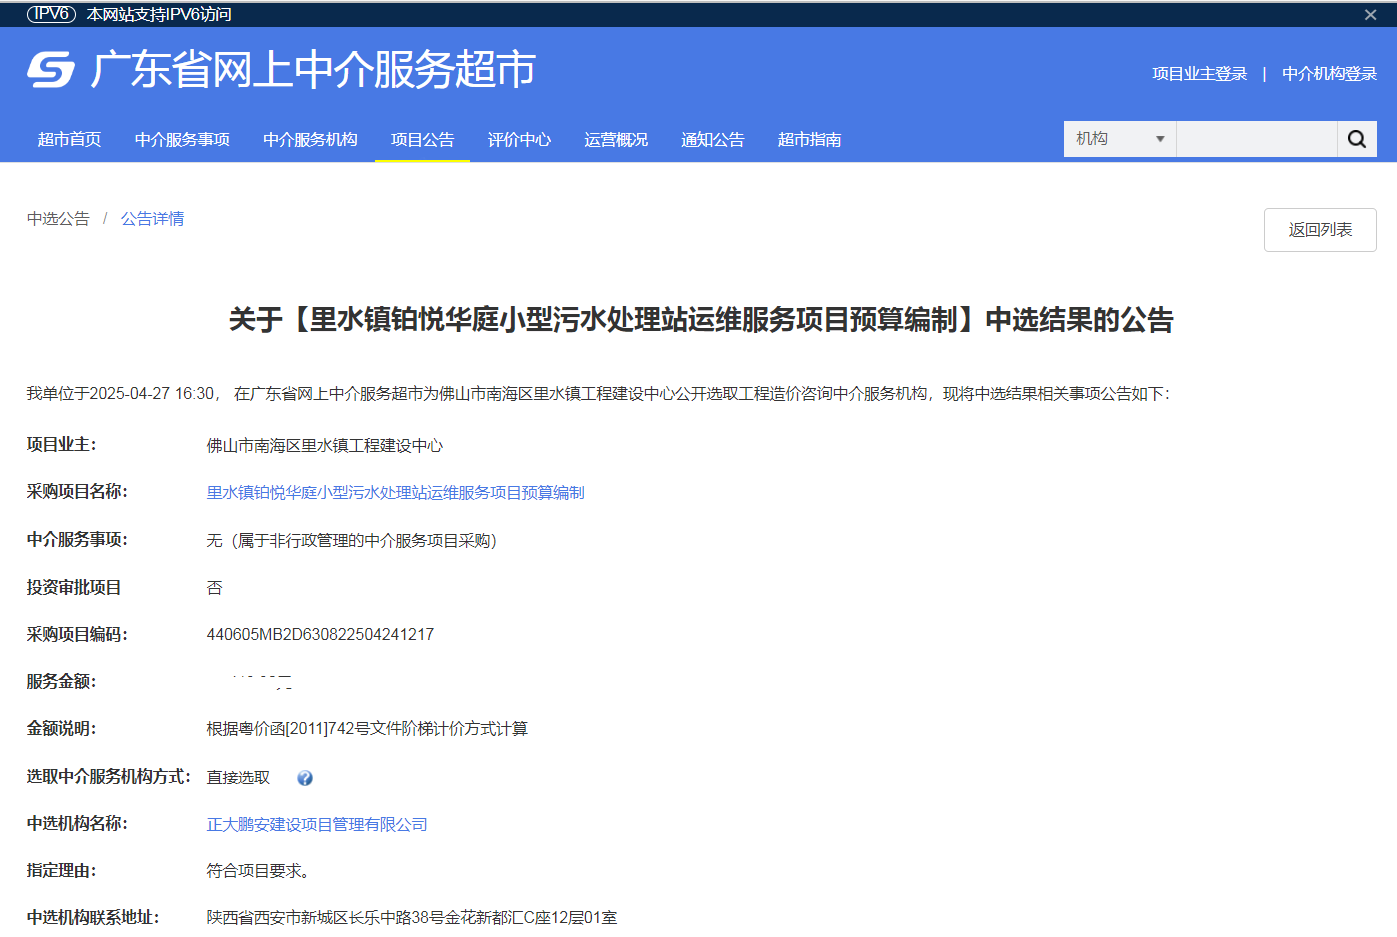1397x937 pixels.
Task: Open the 中介机构登录 link
Action: [x=1329, y=74]
